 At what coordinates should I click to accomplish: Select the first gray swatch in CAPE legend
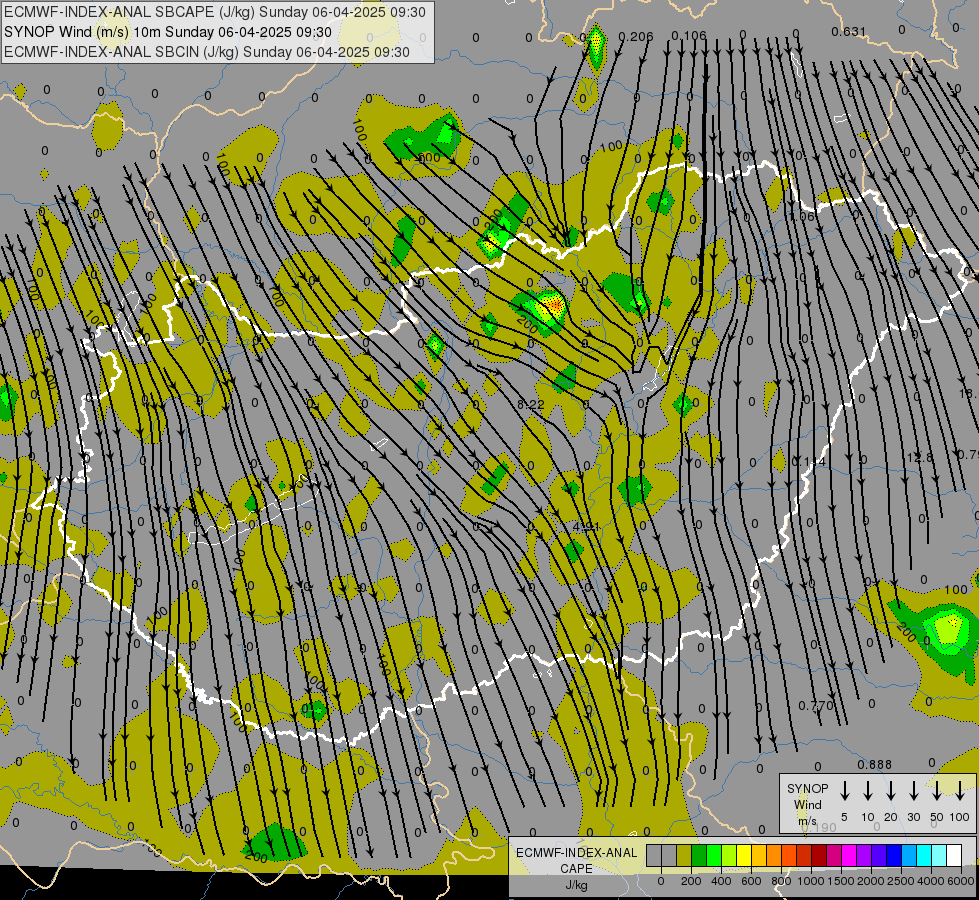654,856
